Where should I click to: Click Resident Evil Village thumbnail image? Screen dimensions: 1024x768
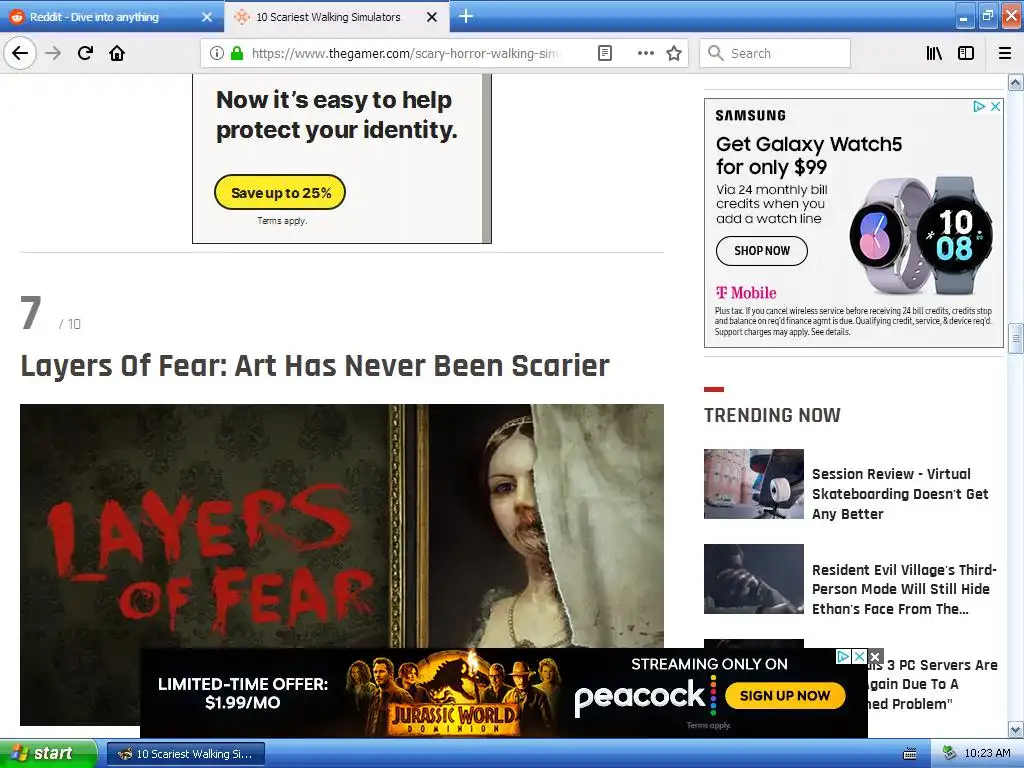[x=754, y=579]
